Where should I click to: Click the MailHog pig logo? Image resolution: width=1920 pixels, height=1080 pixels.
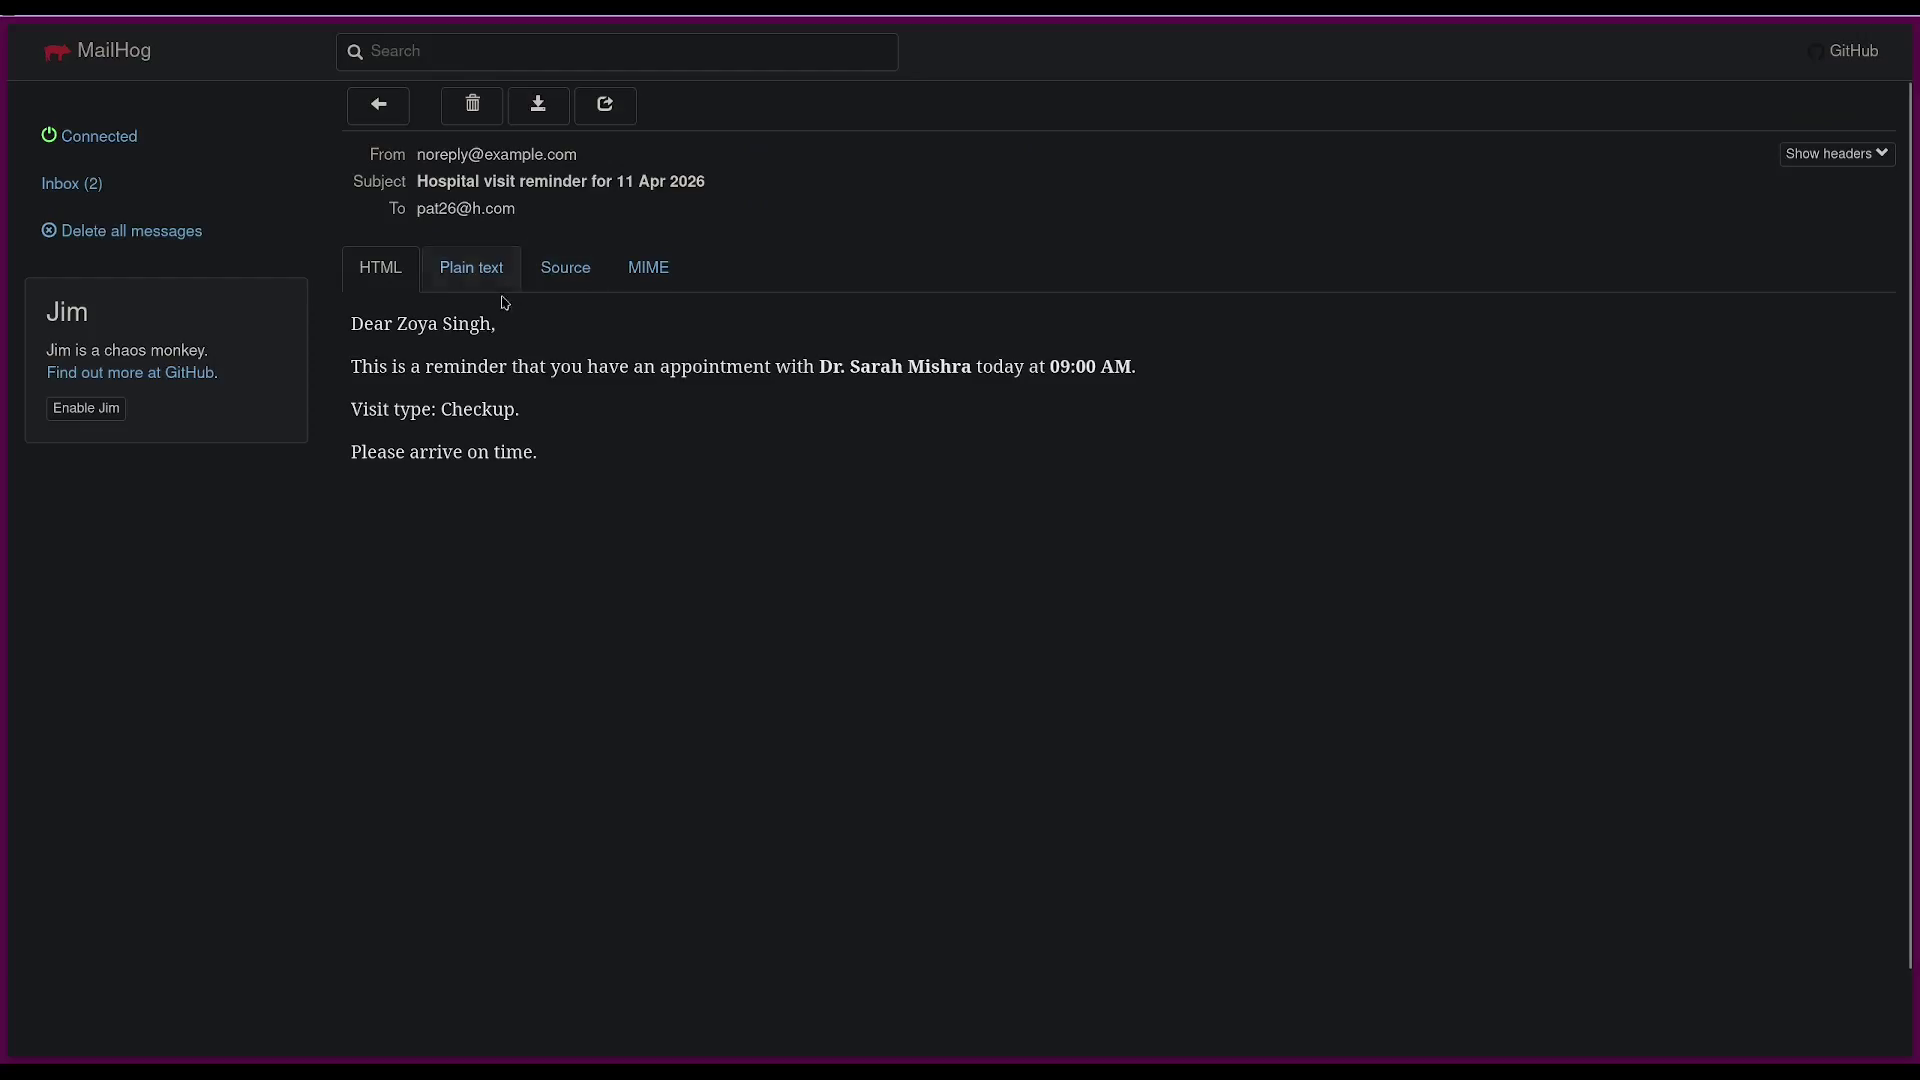click(x=57, y=52)
